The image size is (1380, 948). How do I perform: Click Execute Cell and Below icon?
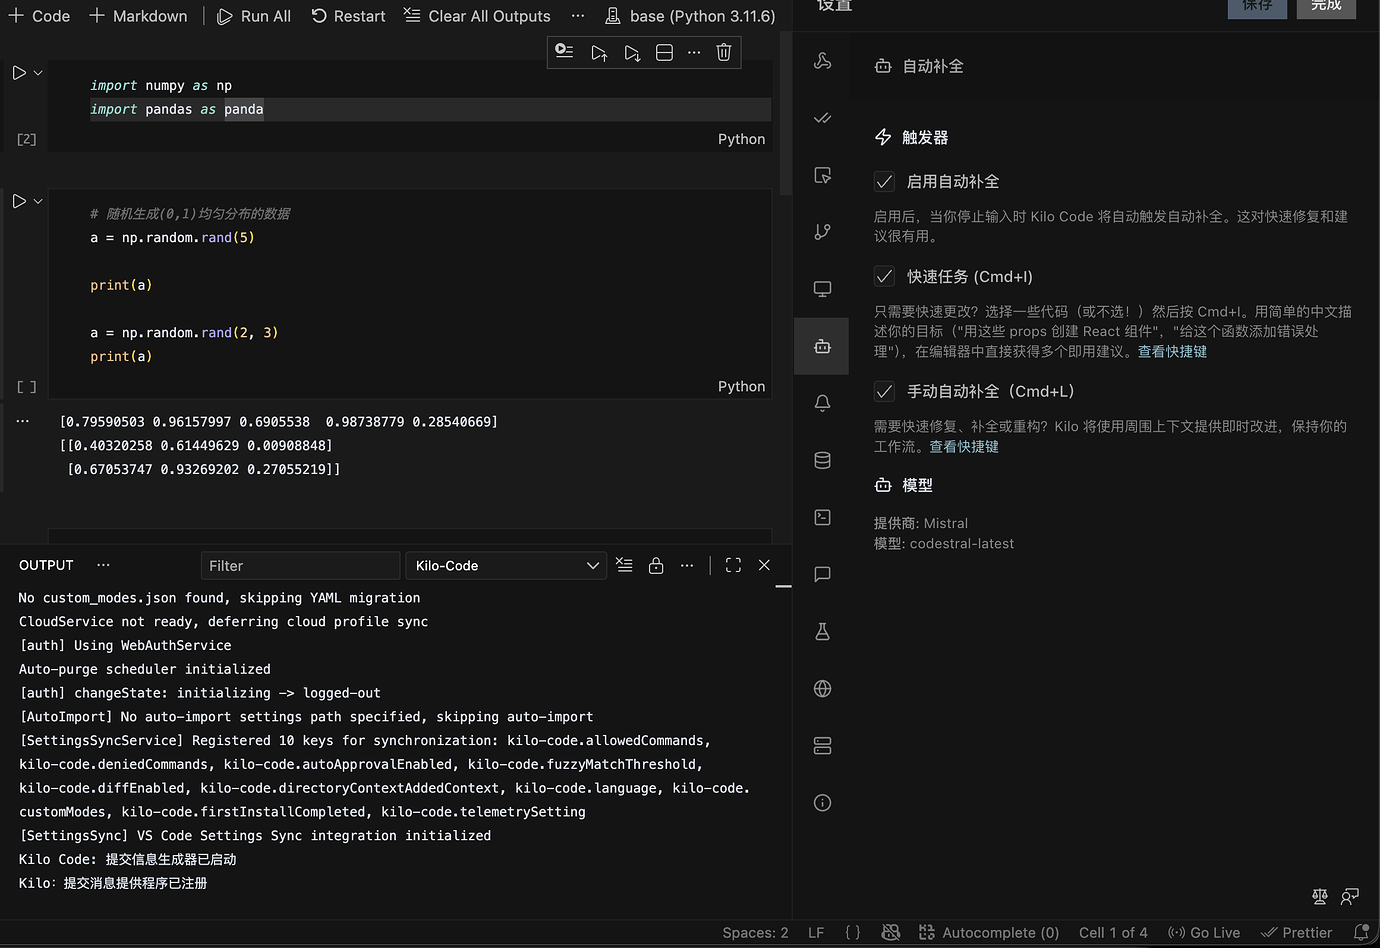click(632, 52)
